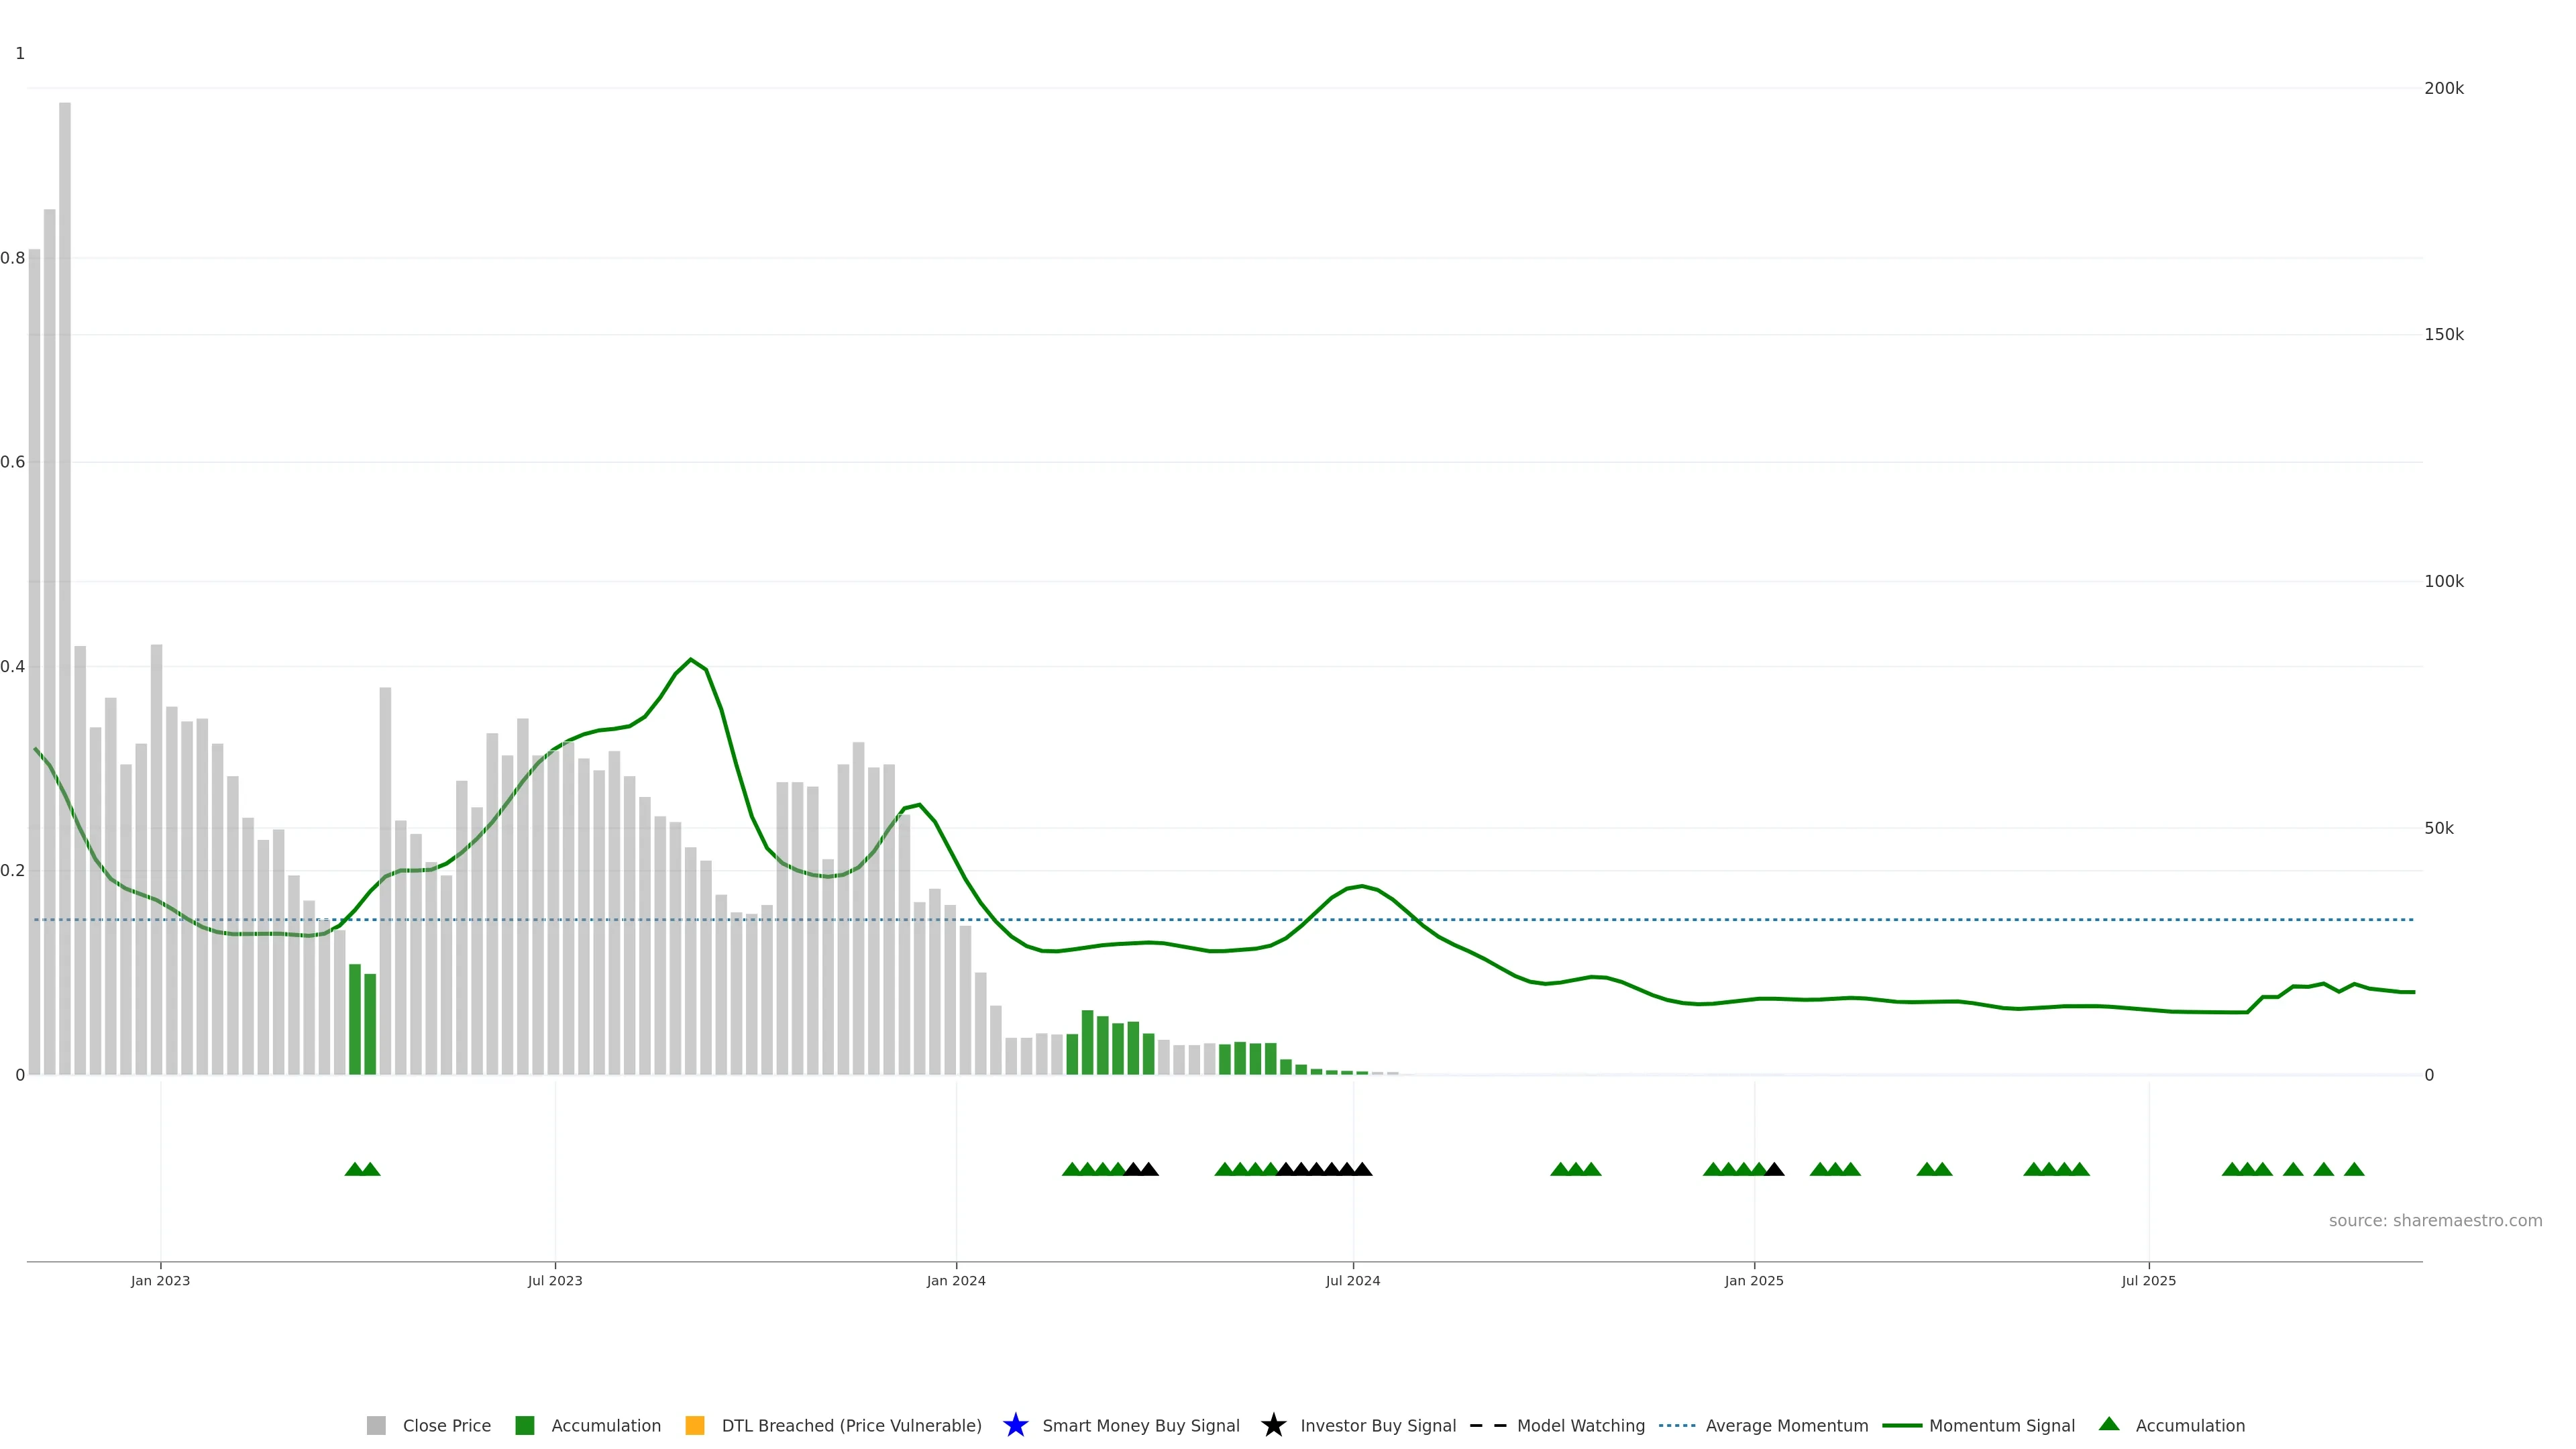
Task: Click the dashed Model Watching legend icon
Action: coord(1487,1425)
